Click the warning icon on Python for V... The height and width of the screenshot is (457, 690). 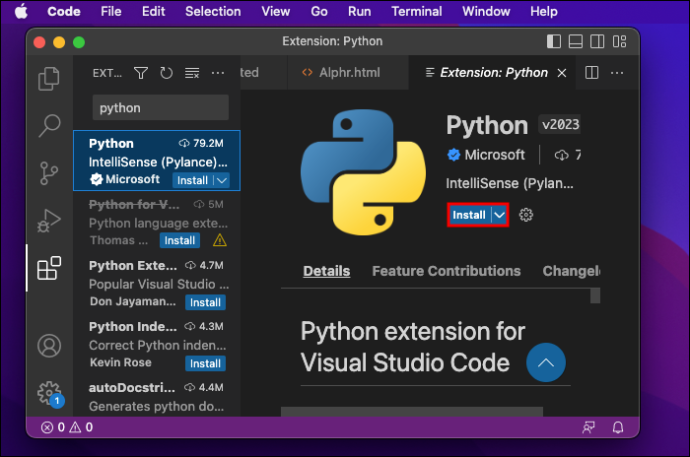coord(220,240)
